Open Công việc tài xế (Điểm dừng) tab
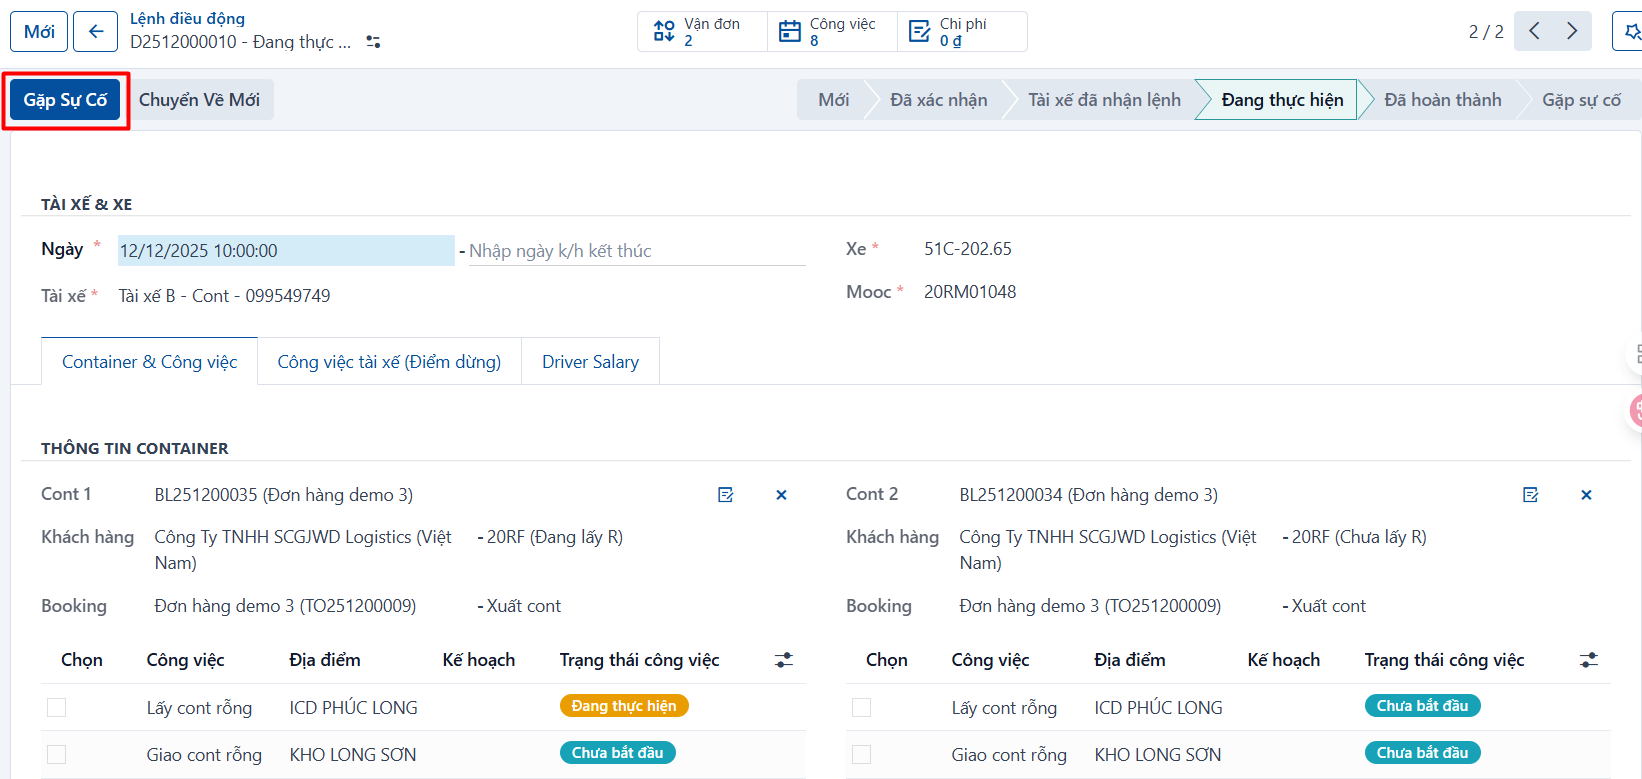Screen dimensions: 1642x779 point(389,362)
